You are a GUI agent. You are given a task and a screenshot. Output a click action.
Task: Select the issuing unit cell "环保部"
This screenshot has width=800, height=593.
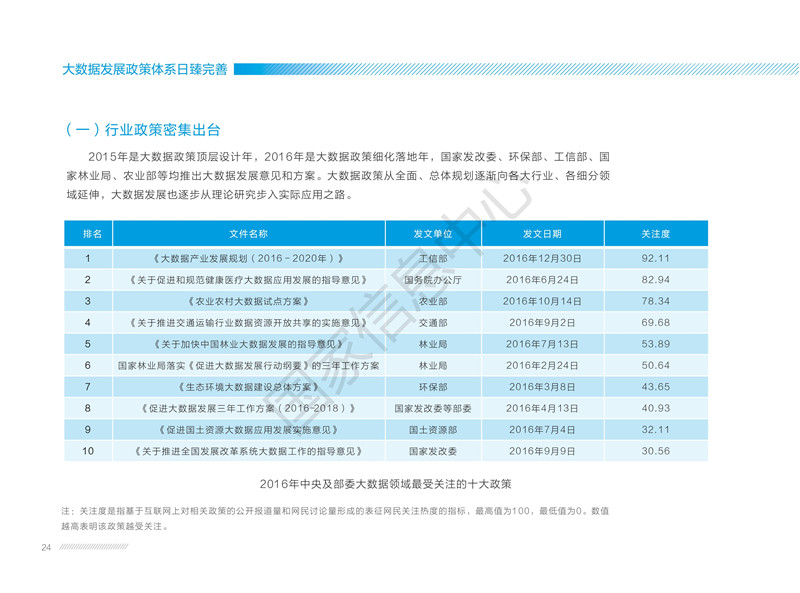tap(433, 387)
